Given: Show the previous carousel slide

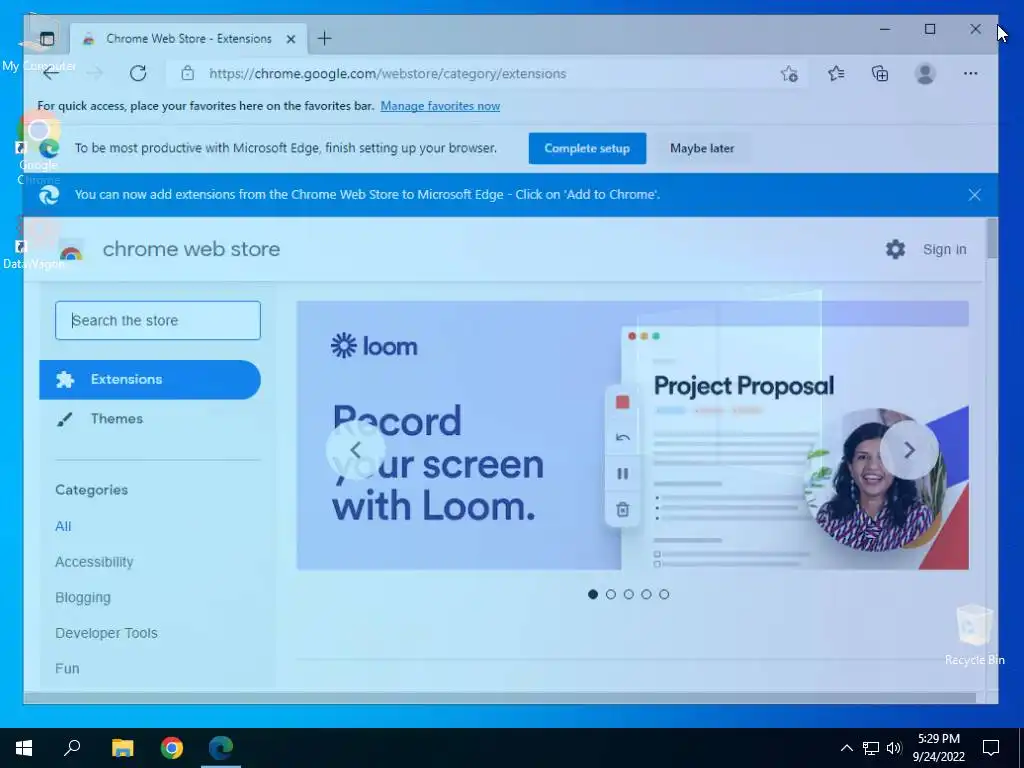Looking at the screenshot, I should 355,450.
